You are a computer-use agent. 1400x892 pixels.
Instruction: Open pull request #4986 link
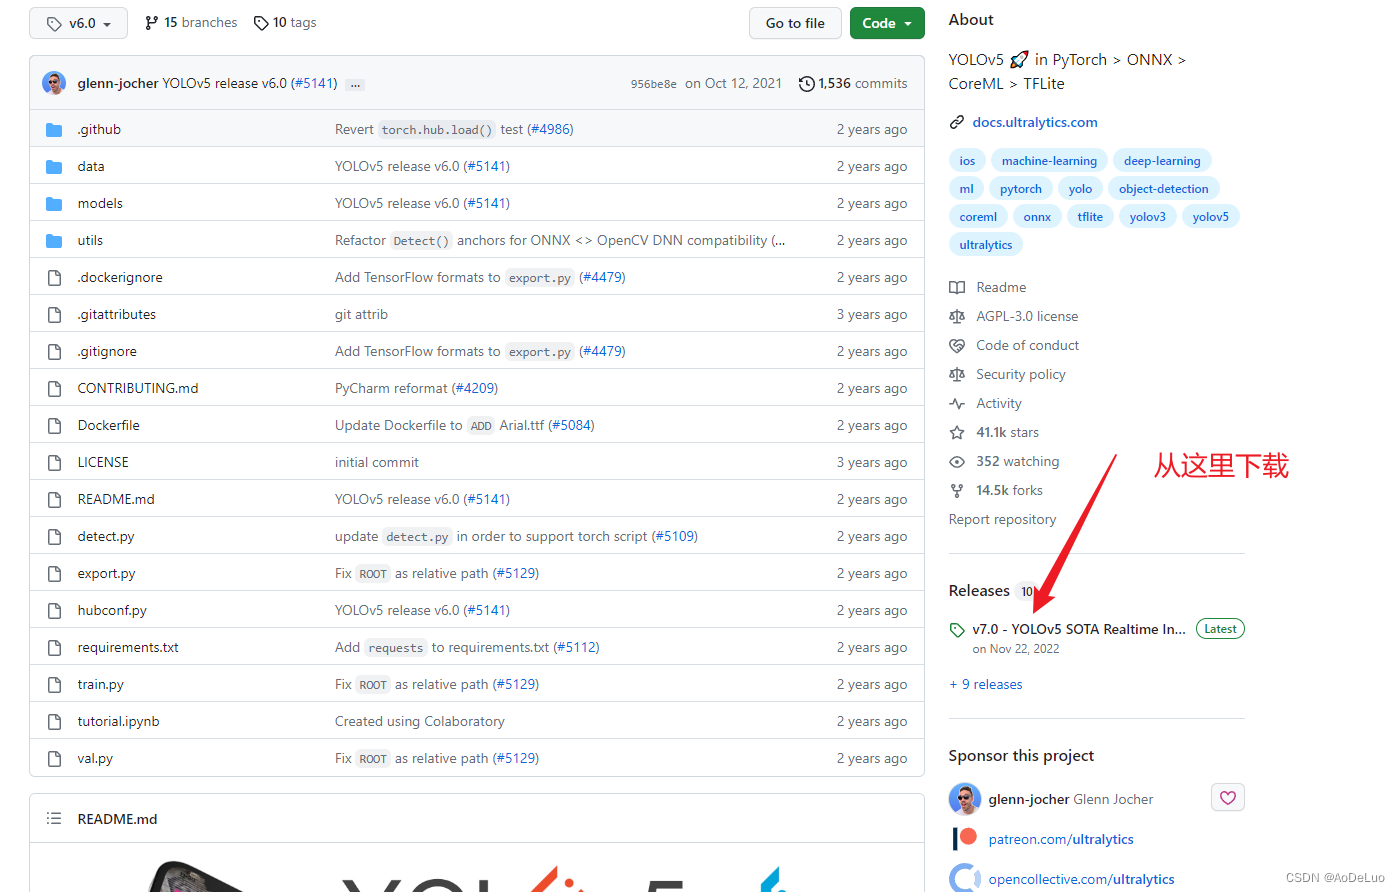pos(550,129)
